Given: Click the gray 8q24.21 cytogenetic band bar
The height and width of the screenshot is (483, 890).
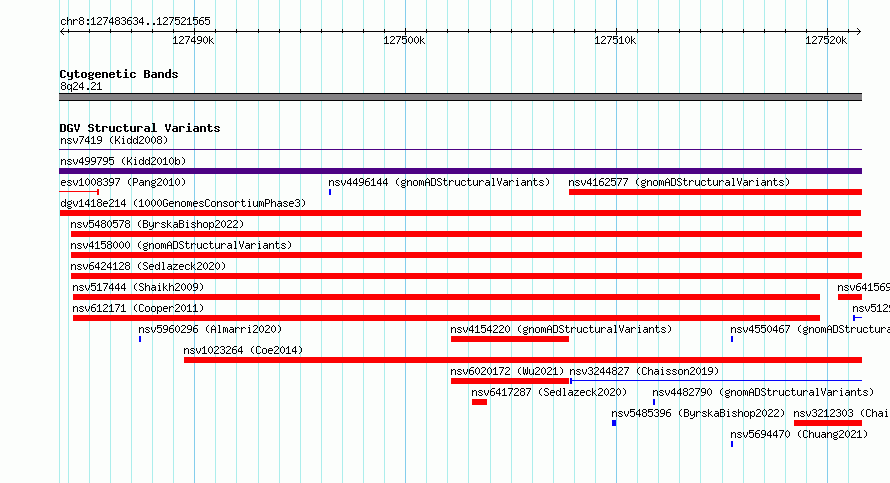Looking at the screenshot, I should coord(460,97).
